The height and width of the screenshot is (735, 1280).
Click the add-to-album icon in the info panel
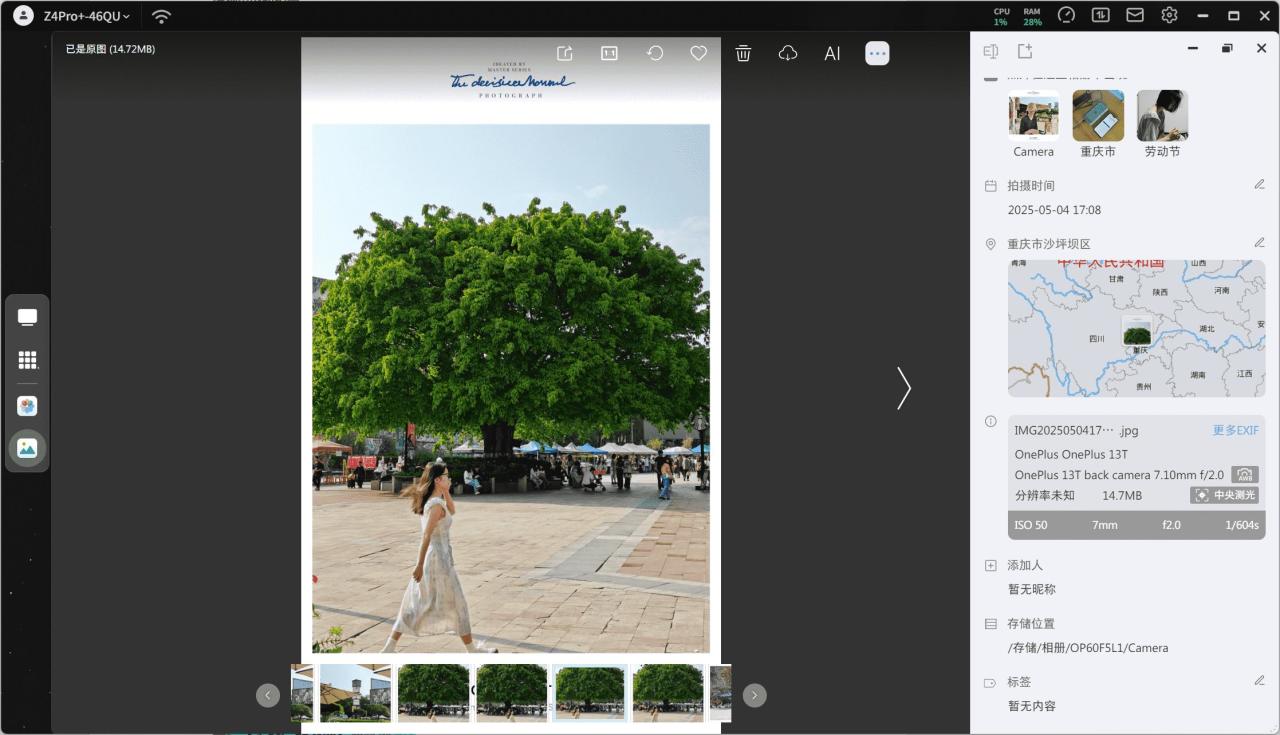[x=1025, y=50]
